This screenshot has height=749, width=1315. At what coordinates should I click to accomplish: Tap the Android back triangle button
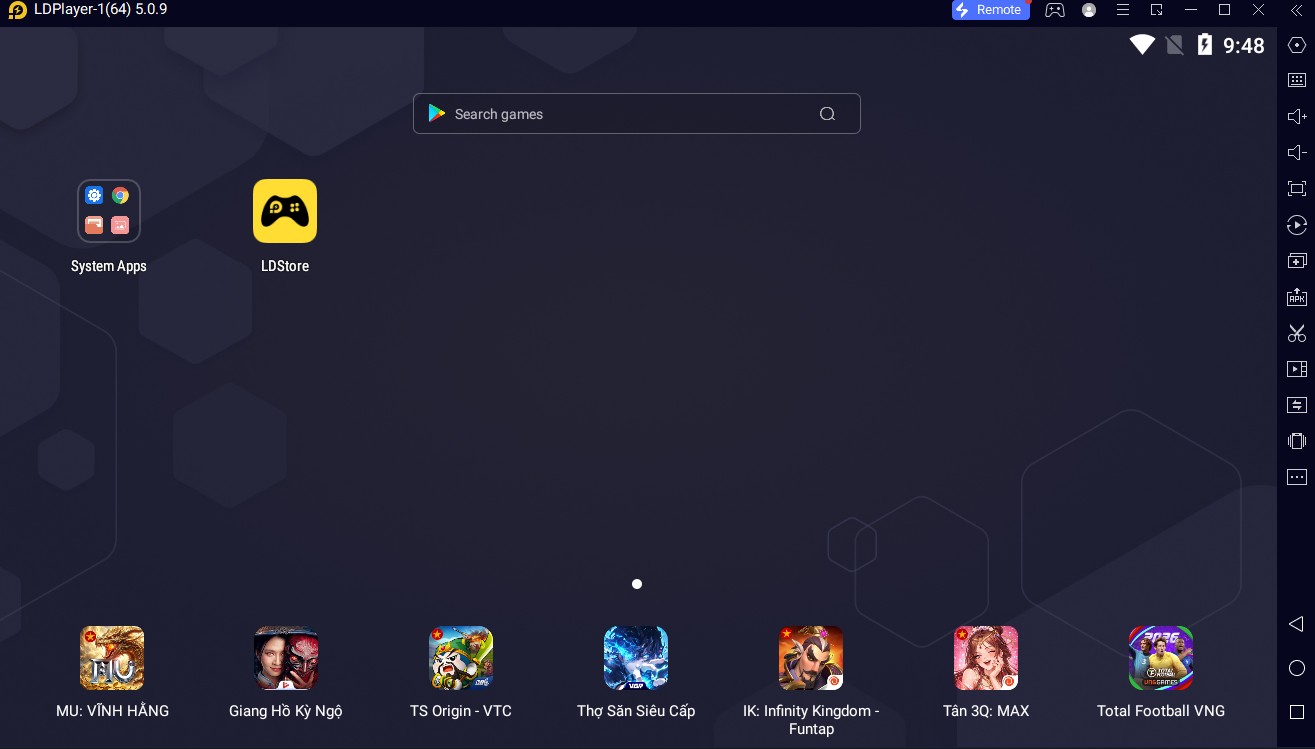1296,624
